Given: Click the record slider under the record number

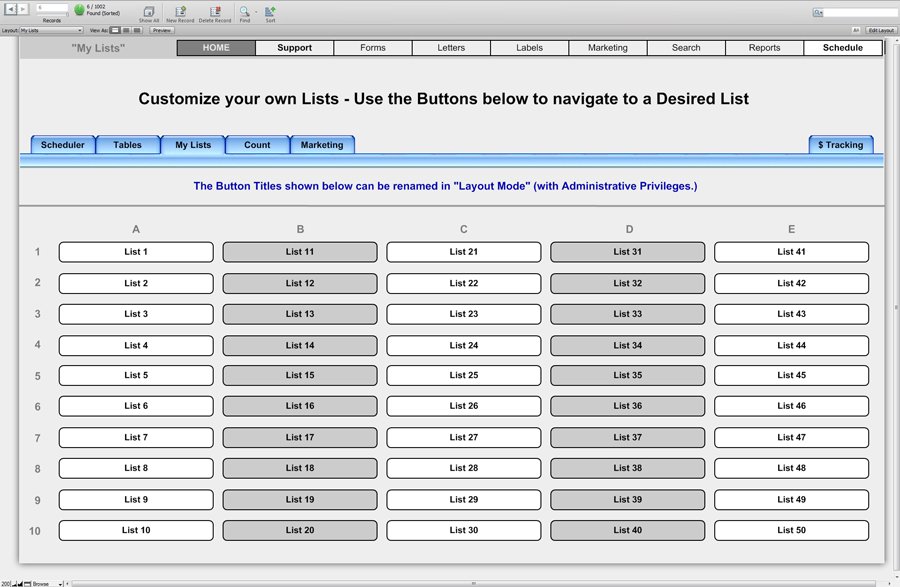Looking at the screenshot, I should [52, 15].
